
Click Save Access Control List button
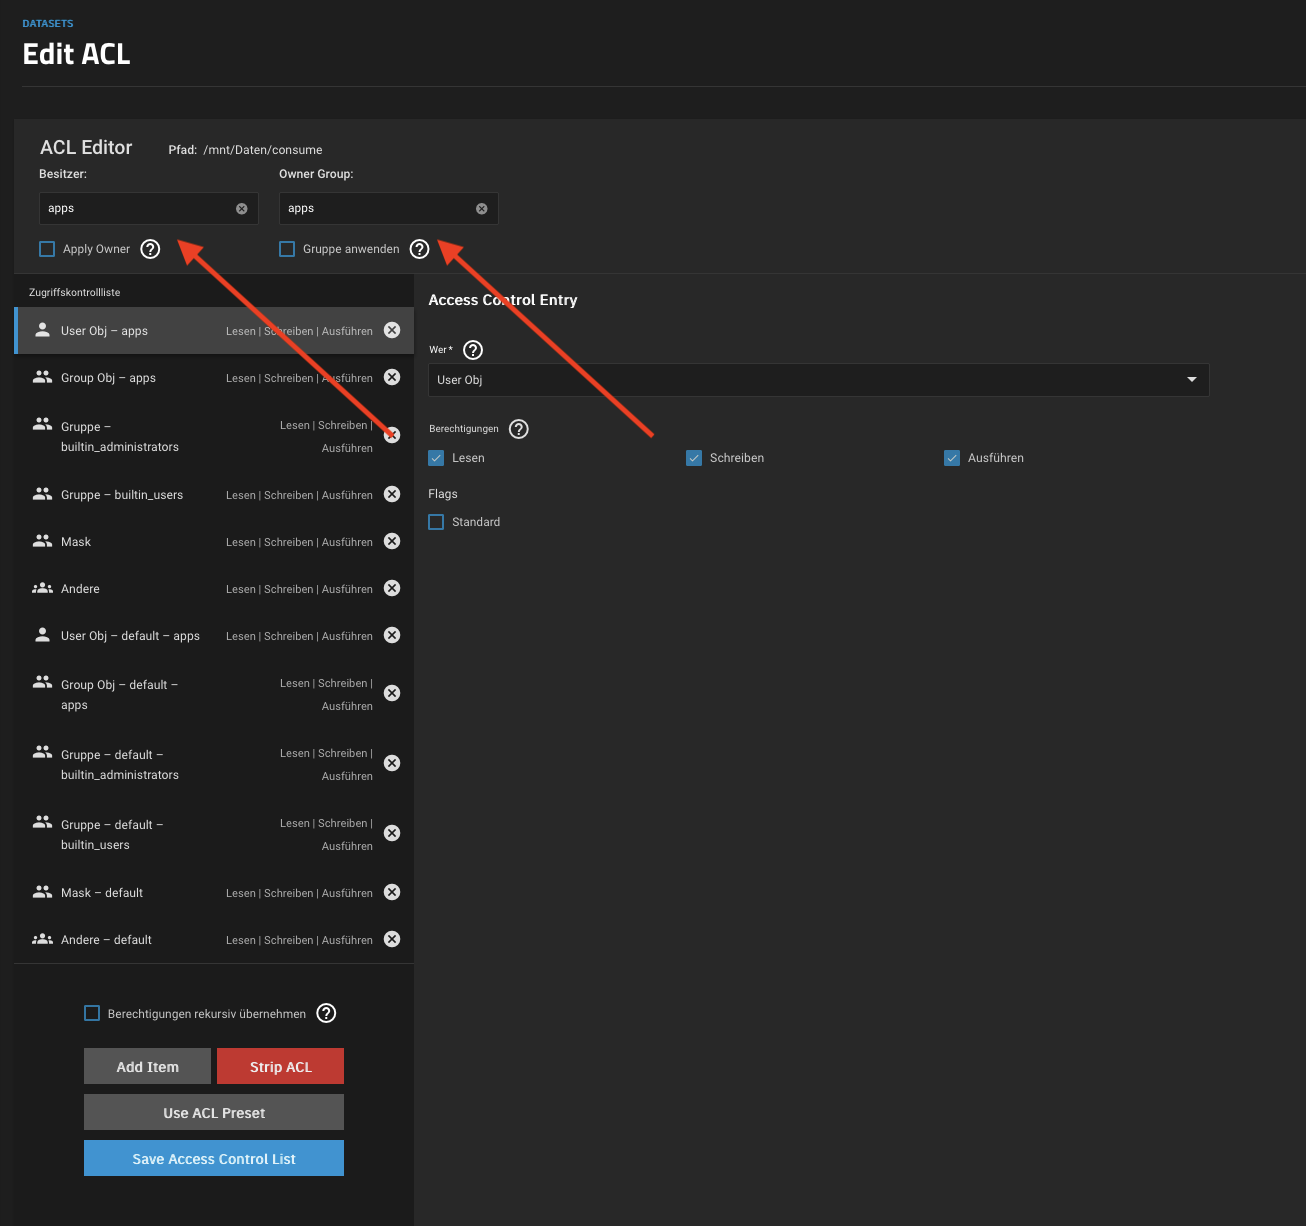coord(214,1158)
